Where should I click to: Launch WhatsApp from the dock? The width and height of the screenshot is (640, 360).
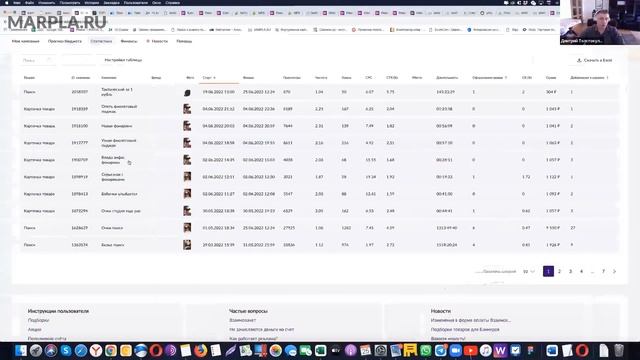[x=425, y=351]
